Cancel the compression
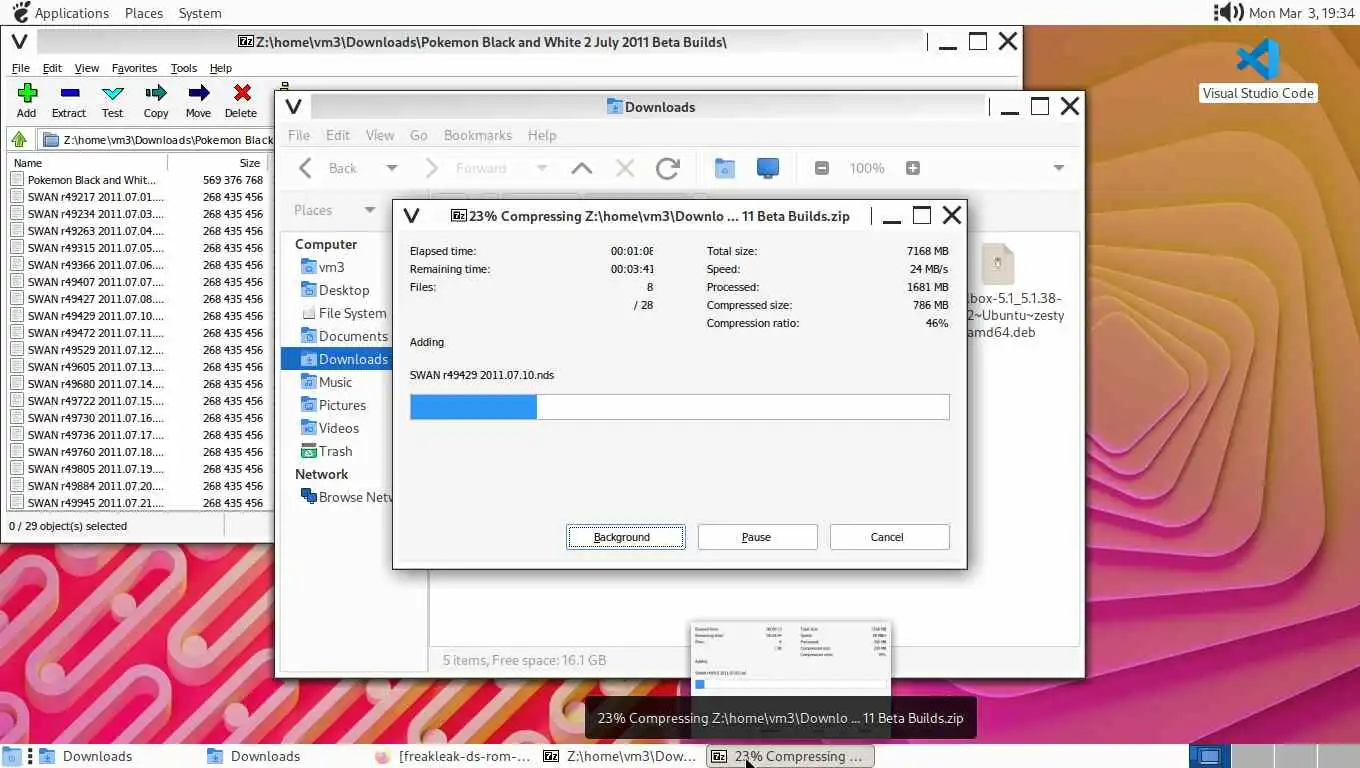Screen dimensions: 1360x768 pos(889,537)
